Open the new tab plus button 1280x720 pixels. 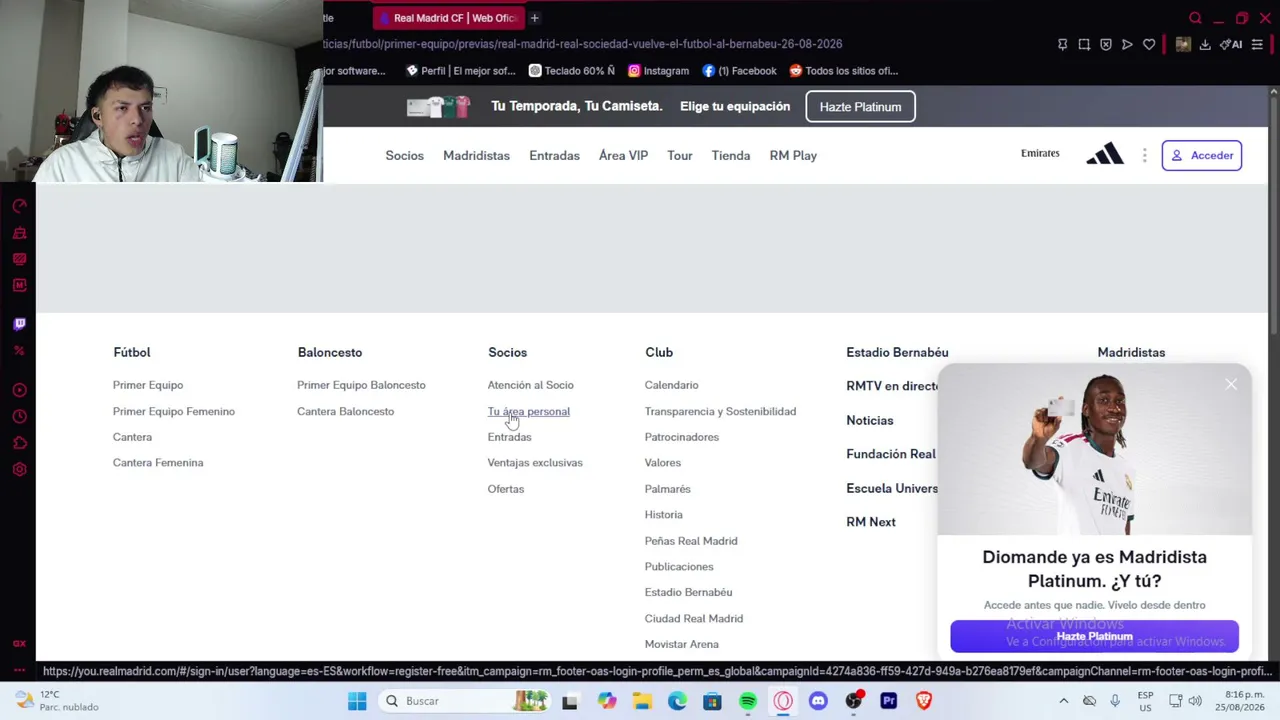(534, 18)
